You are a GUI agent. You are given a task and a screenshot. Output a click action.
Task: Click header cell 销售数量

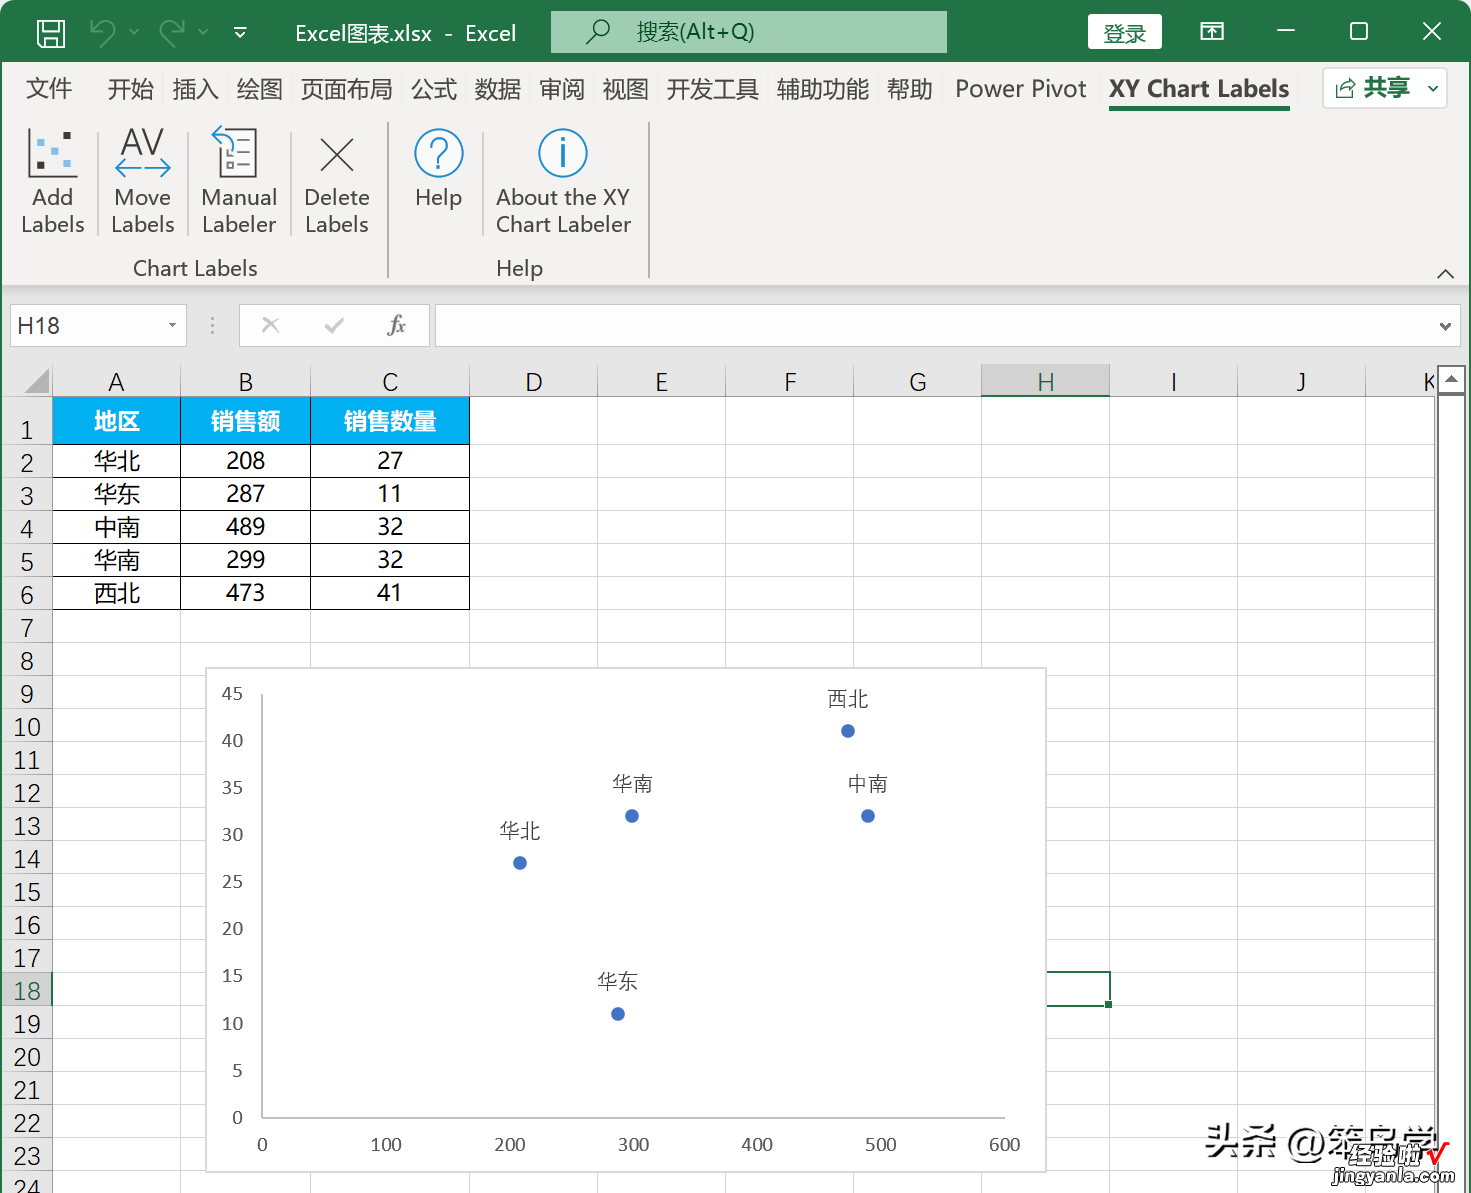390,421
